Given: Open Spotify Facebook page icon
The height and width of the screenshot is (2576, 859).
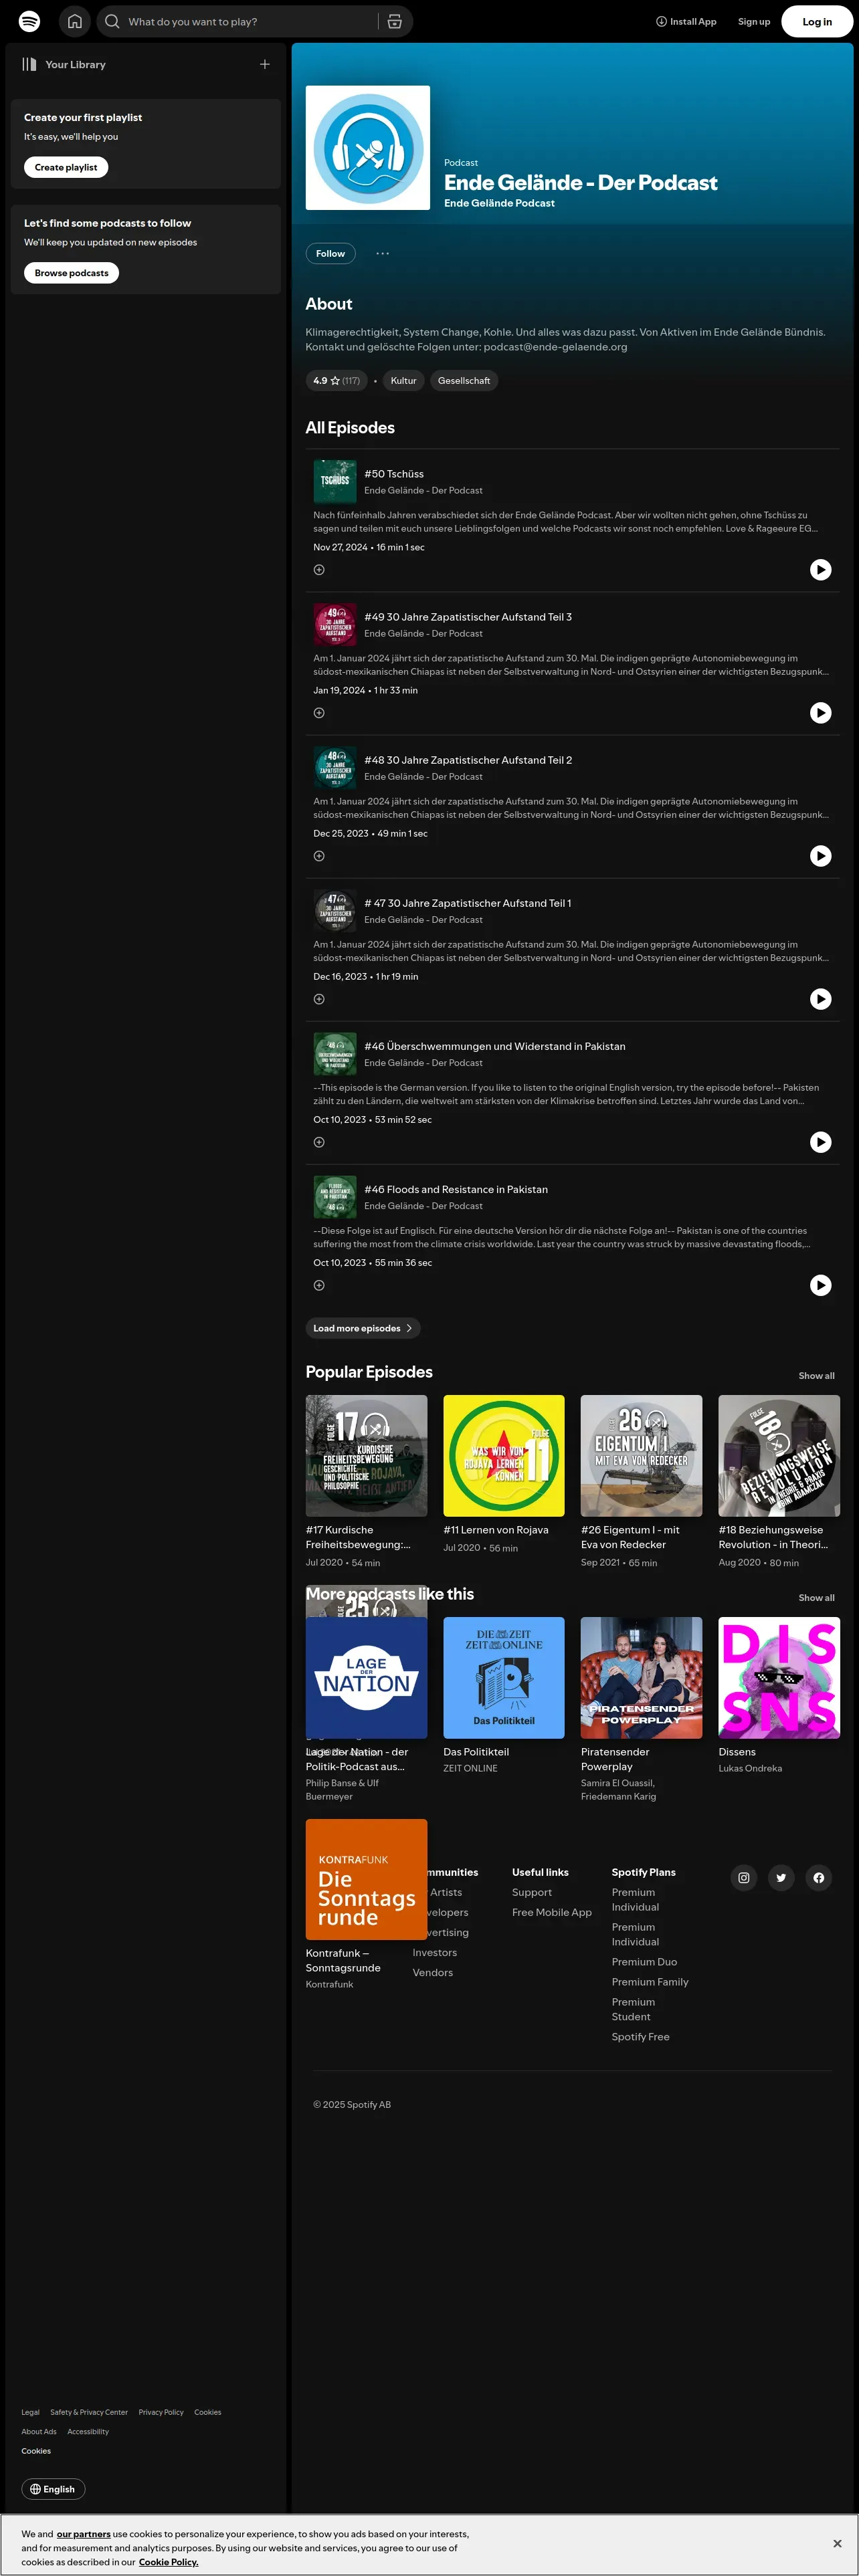Looking at the screenshot, I should (819, 1878).
